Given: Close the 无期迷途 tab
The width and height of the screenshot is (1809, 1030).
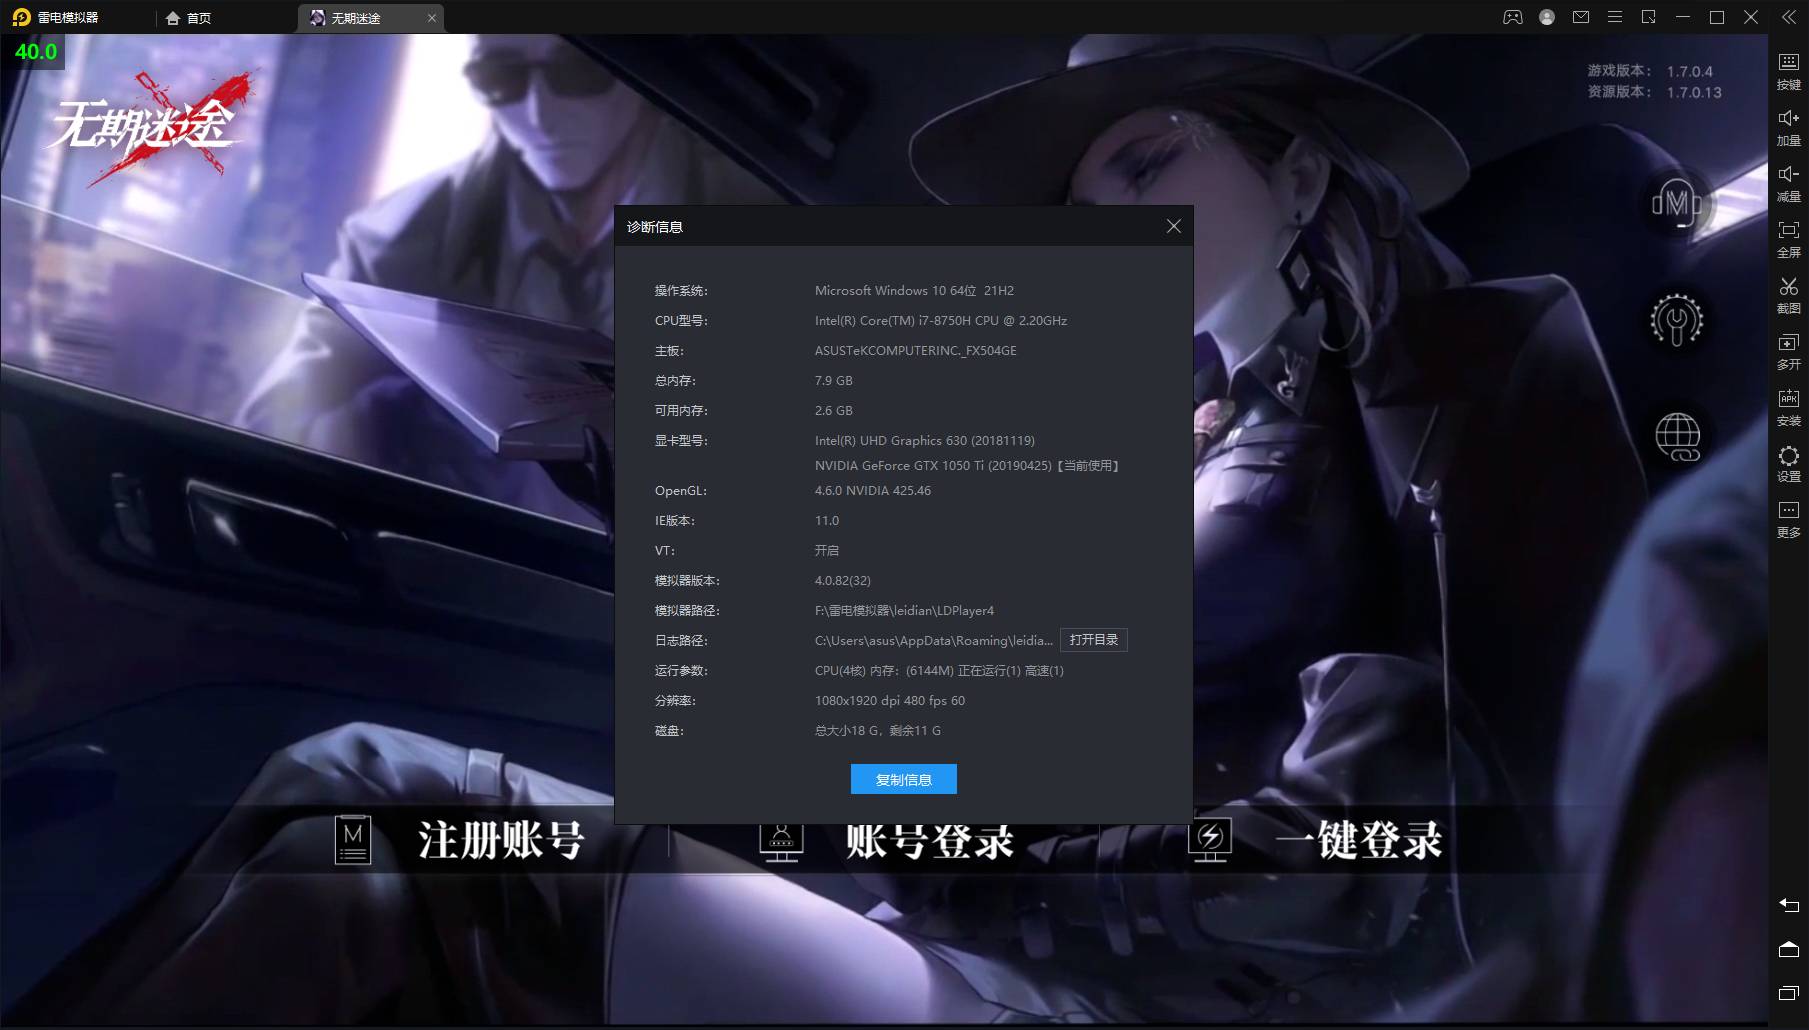Looking at the screenshot, I should [432, 18].
